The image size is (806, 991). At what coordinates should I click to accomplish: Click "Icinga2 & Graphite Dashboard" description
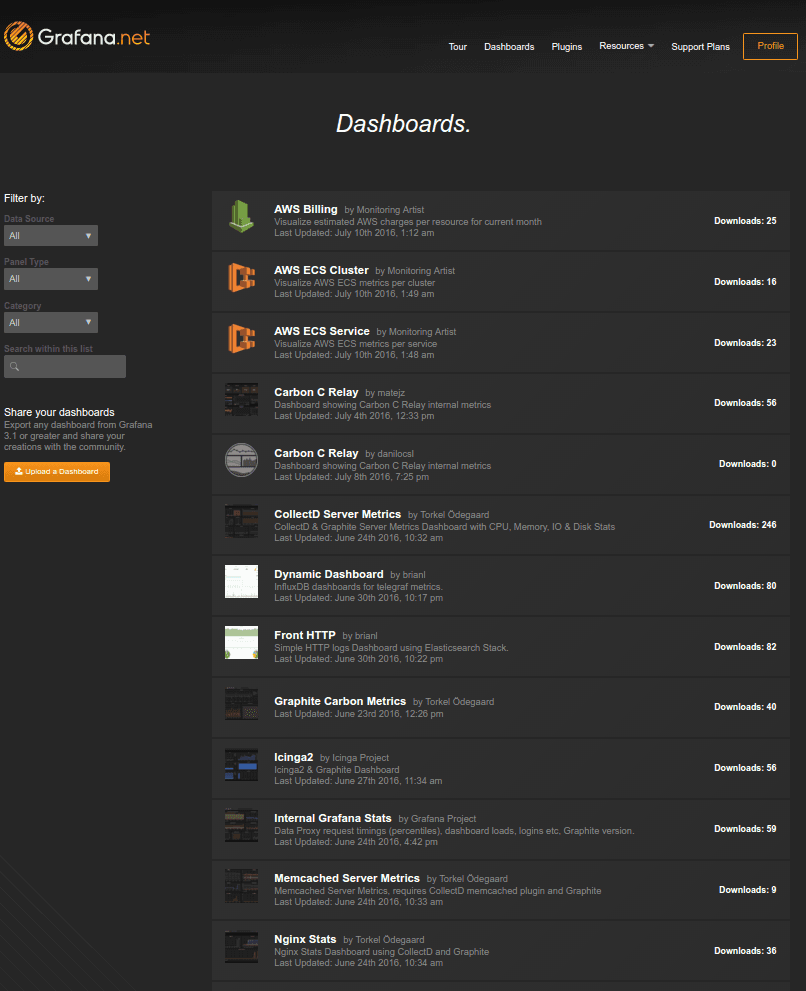click(336, 770)
